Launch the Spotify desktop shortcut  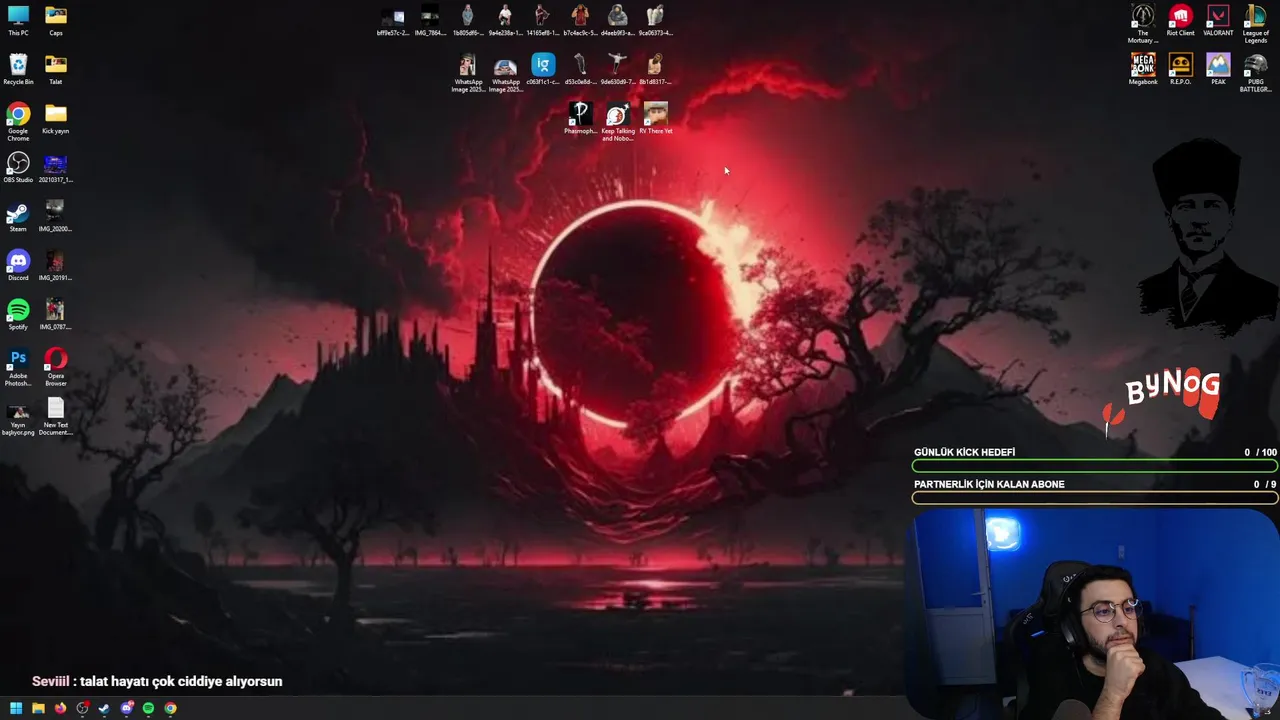(x=18, y=315)
